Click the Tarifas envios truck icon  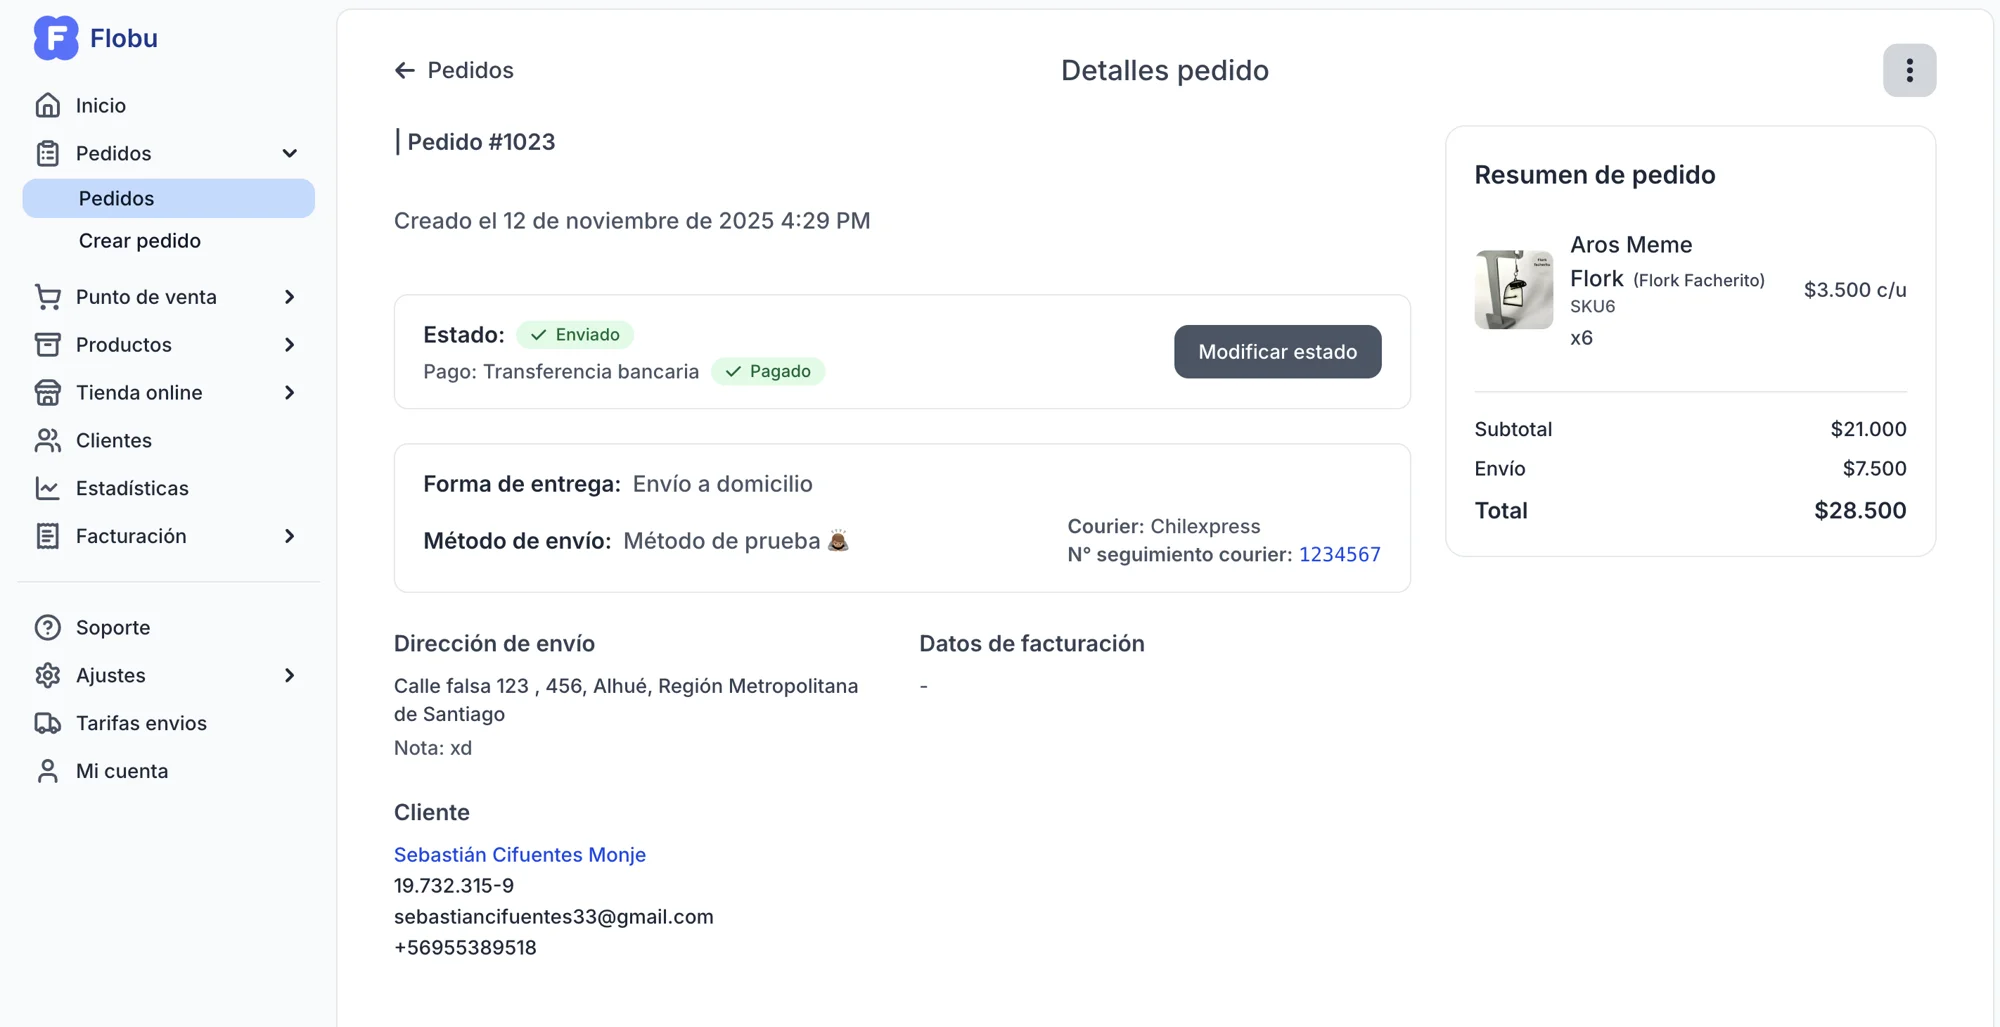point(47,723)
